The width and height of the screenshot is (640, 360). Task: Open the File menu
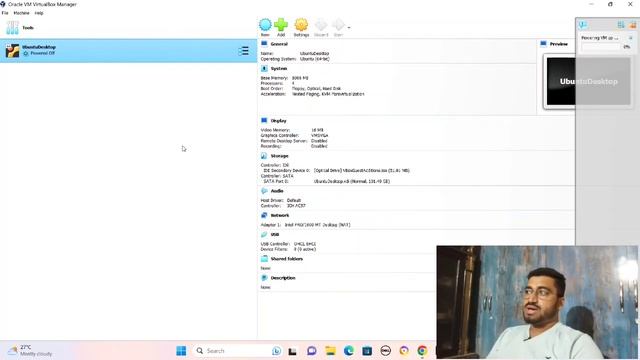pos(5,13)
